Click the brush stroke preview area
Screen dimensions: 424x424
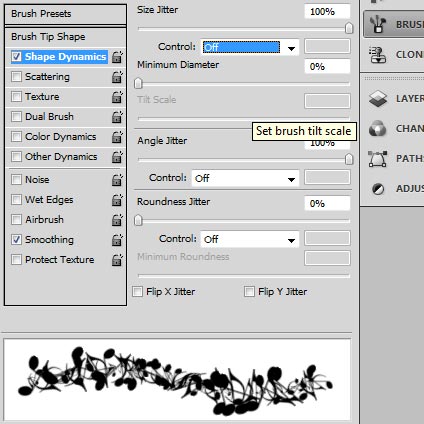[177, 380]
